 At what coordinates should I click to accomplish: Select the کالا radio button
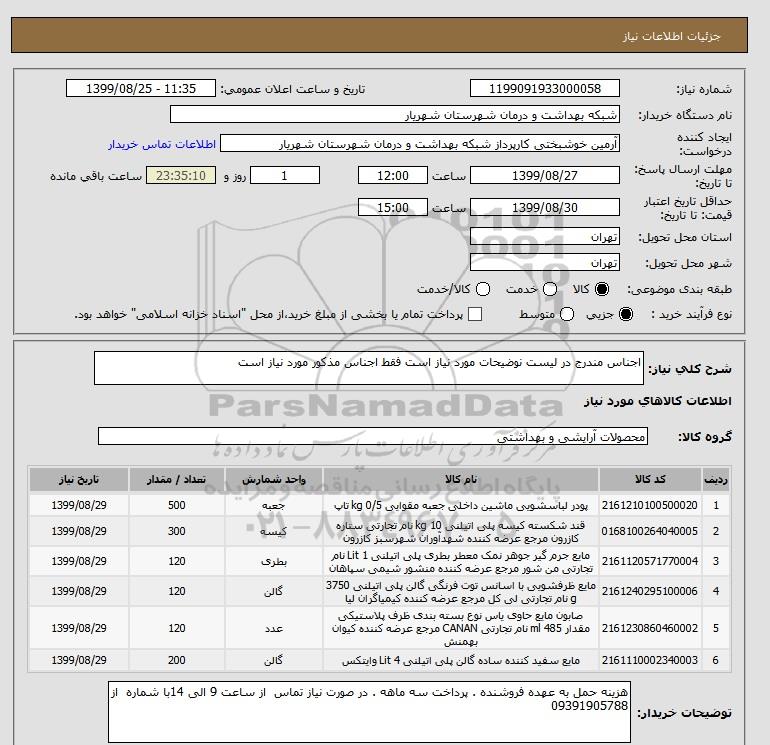point(601,289)
